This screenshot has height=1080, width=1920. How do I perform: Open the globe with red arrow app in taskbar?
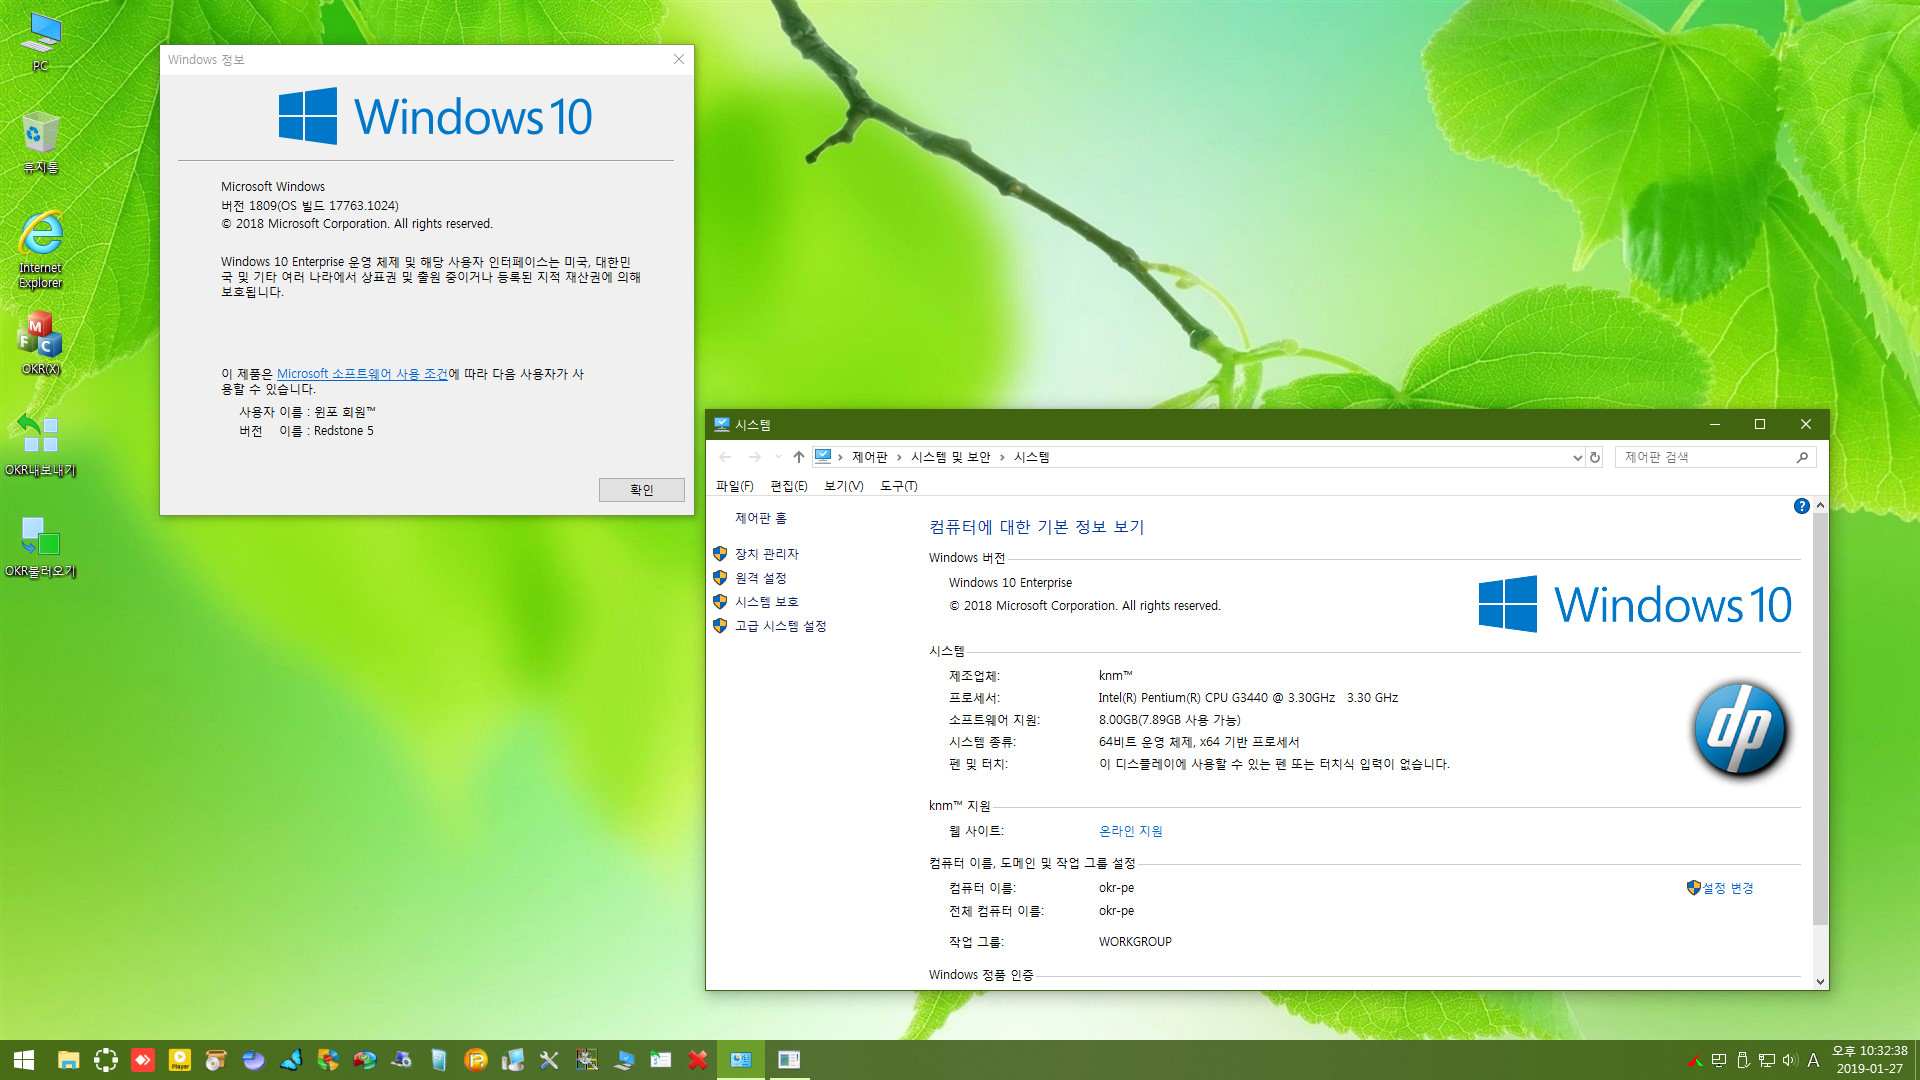pos(365,1060)
